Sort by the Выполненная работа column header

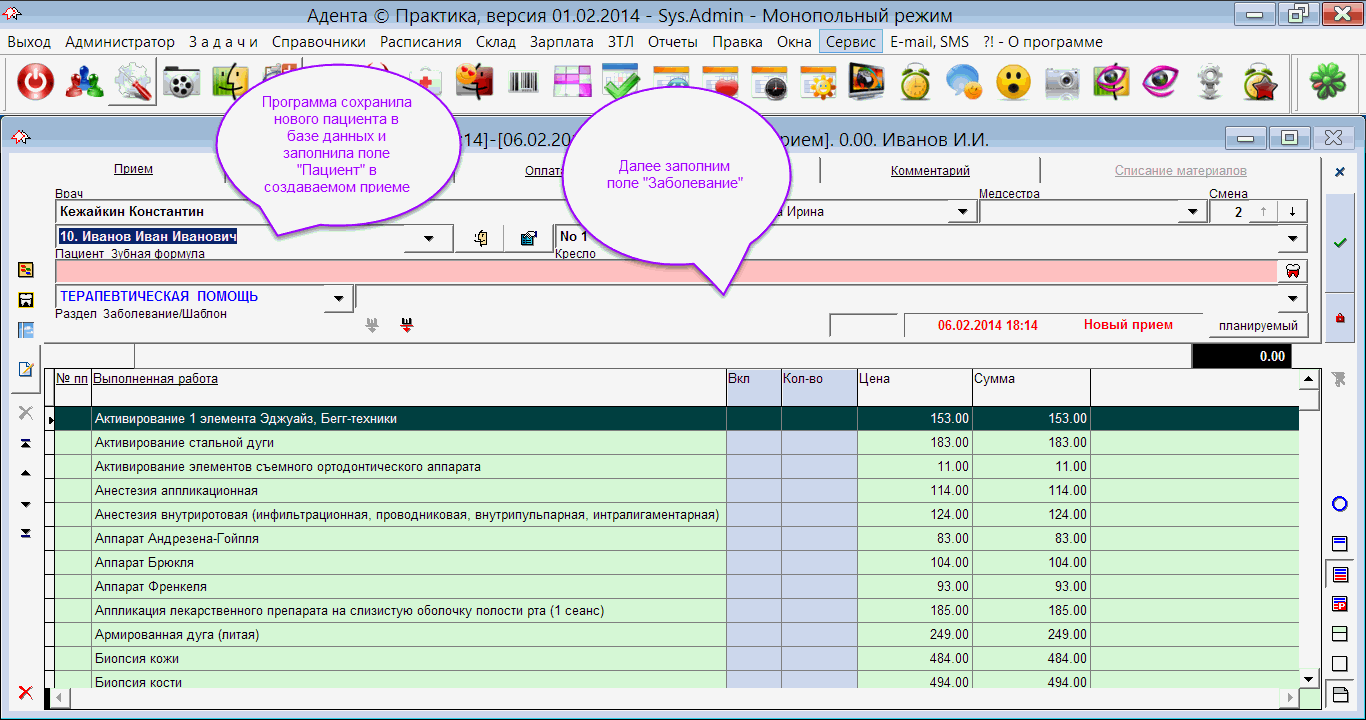156,379
